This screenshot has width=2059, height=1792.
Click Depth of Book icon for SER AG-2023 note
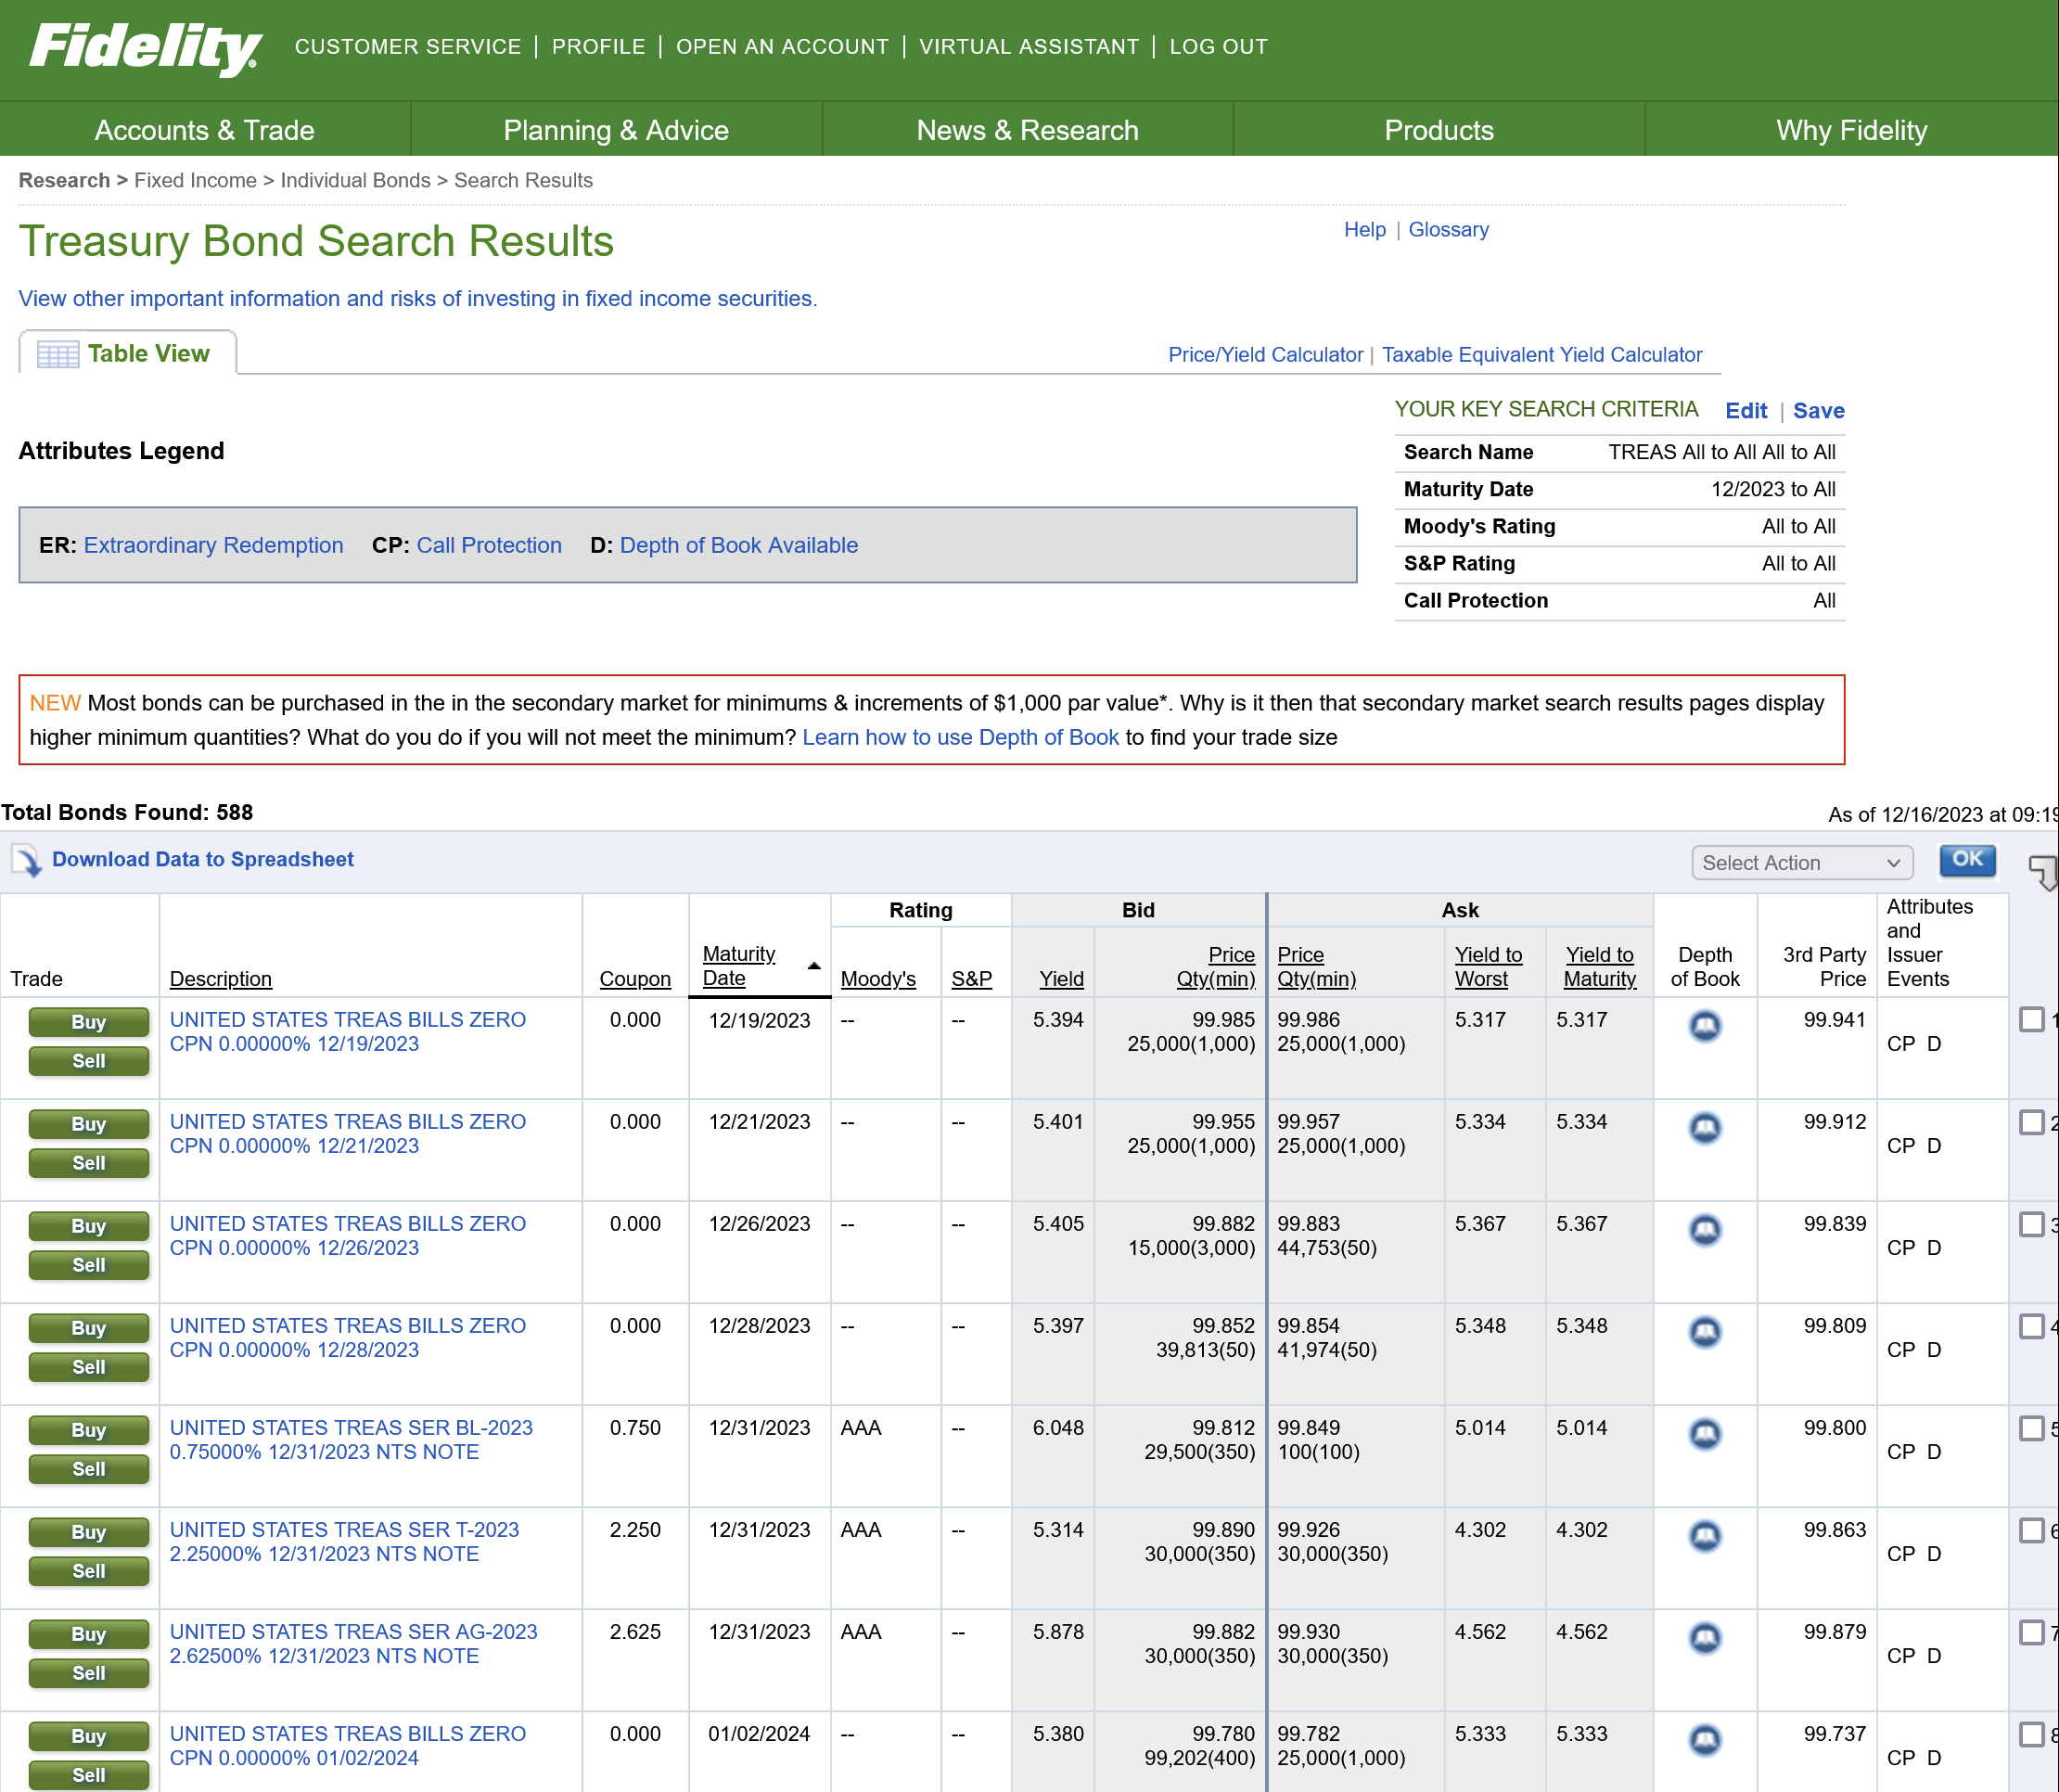tap(1704, 1638)
